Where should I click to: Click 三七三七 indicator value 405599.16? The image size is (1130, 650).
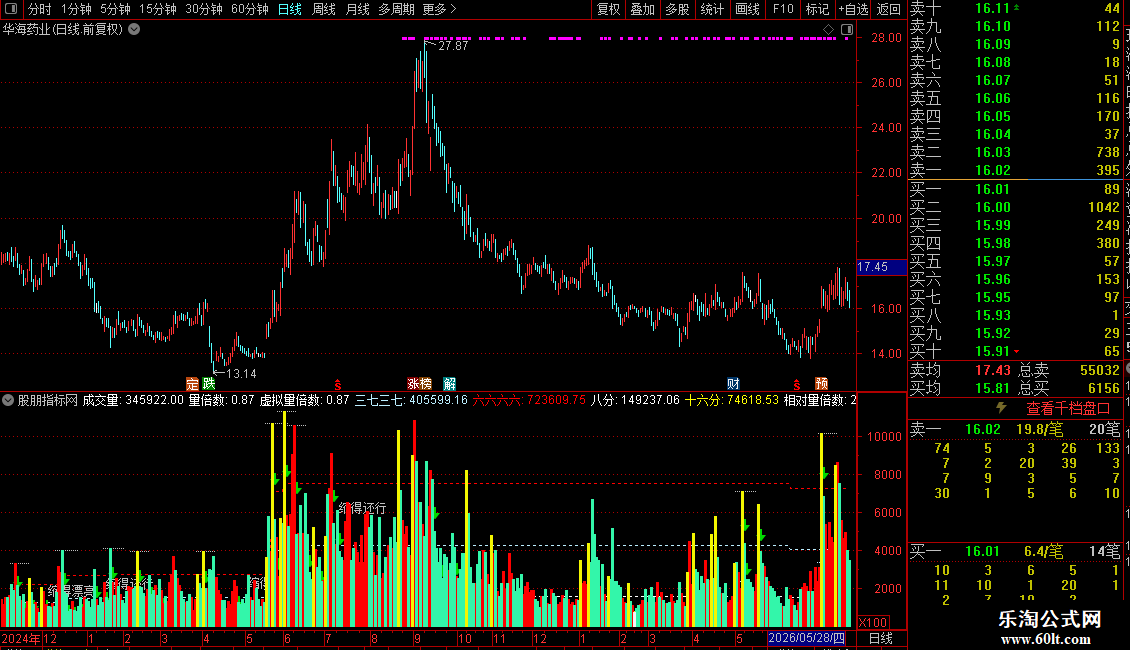pyautogui.click(x=438, y=399)
